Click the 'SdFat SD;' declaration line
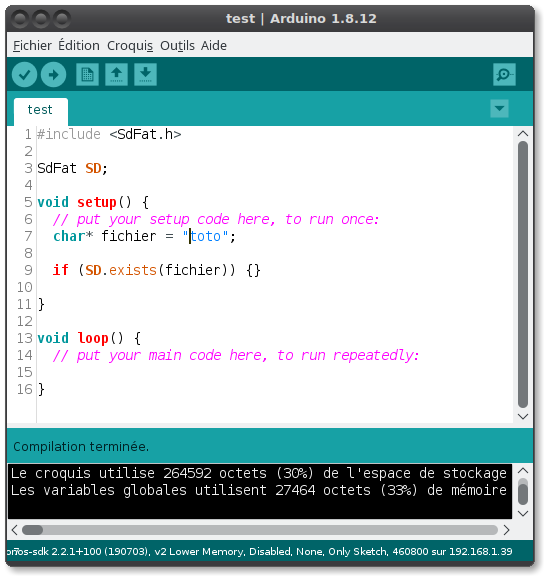 click(72, 169)
